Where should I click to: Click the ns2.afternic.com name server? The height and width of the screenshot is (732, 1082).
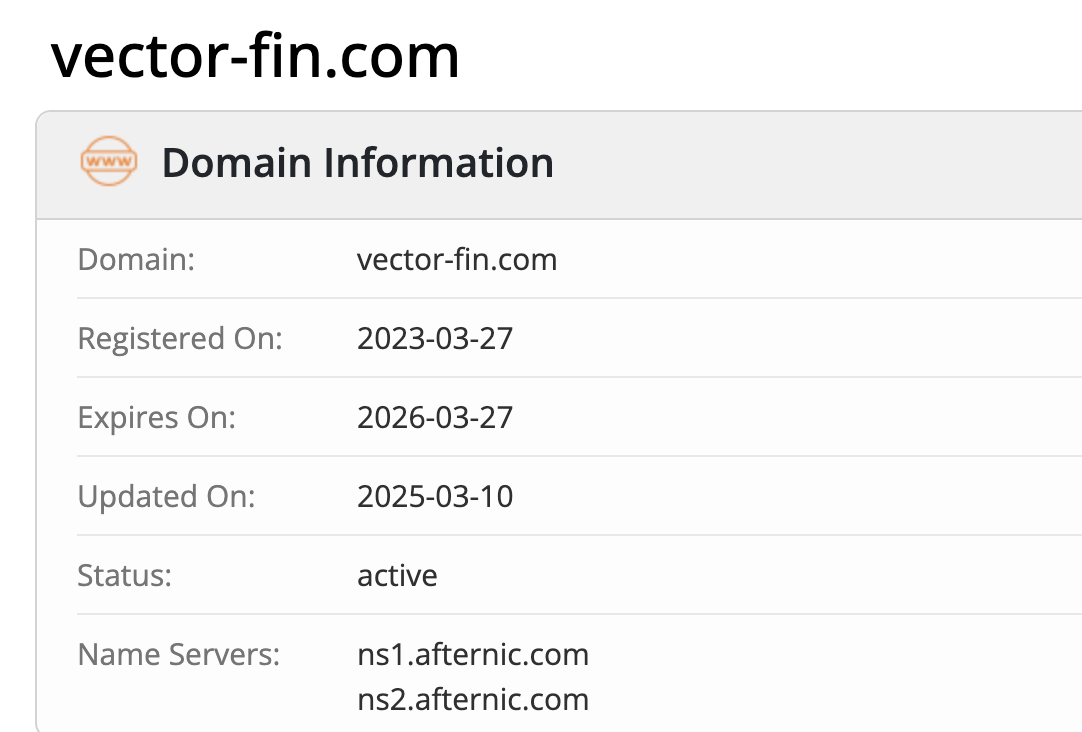[x=473, y=699]
